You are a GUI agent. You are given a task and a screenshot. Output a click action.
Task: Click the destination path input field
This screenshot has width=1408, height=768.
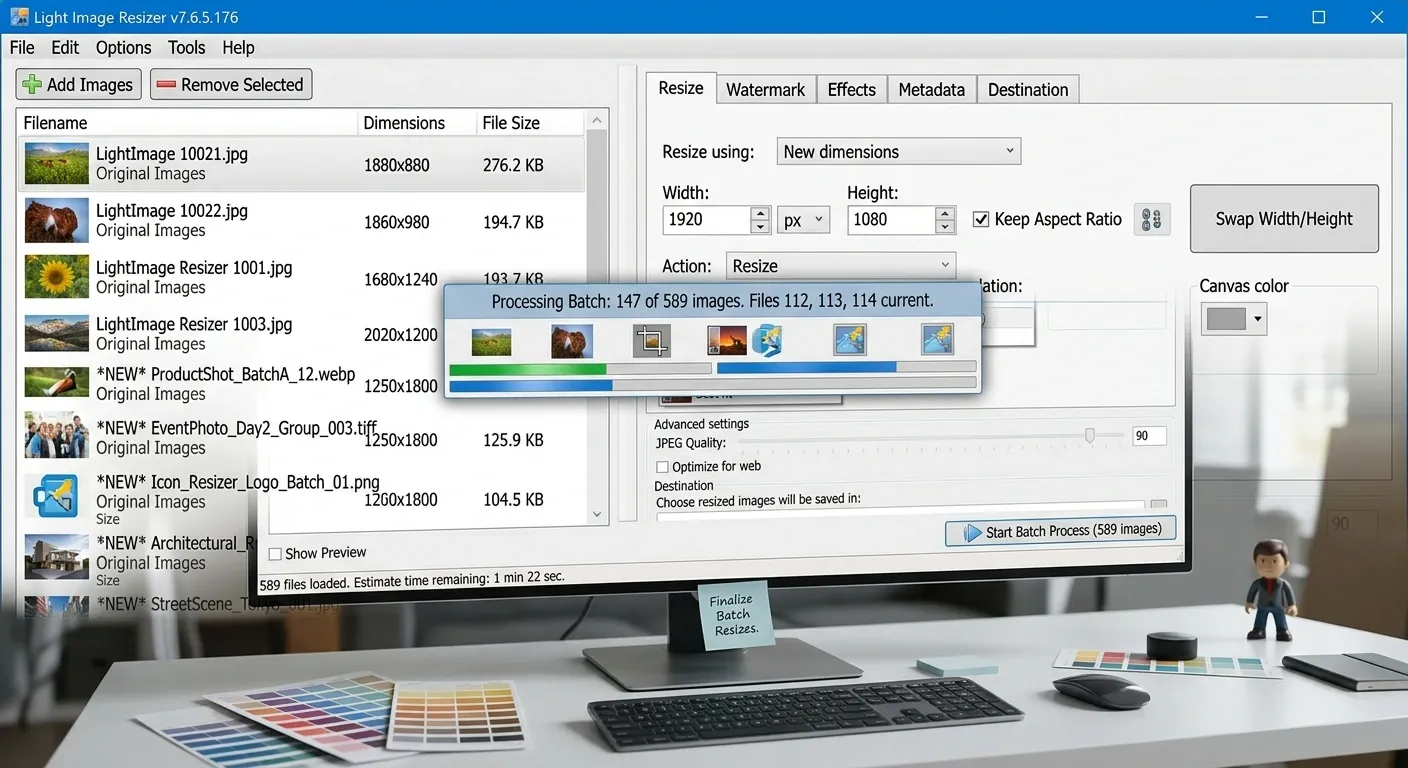900,509
